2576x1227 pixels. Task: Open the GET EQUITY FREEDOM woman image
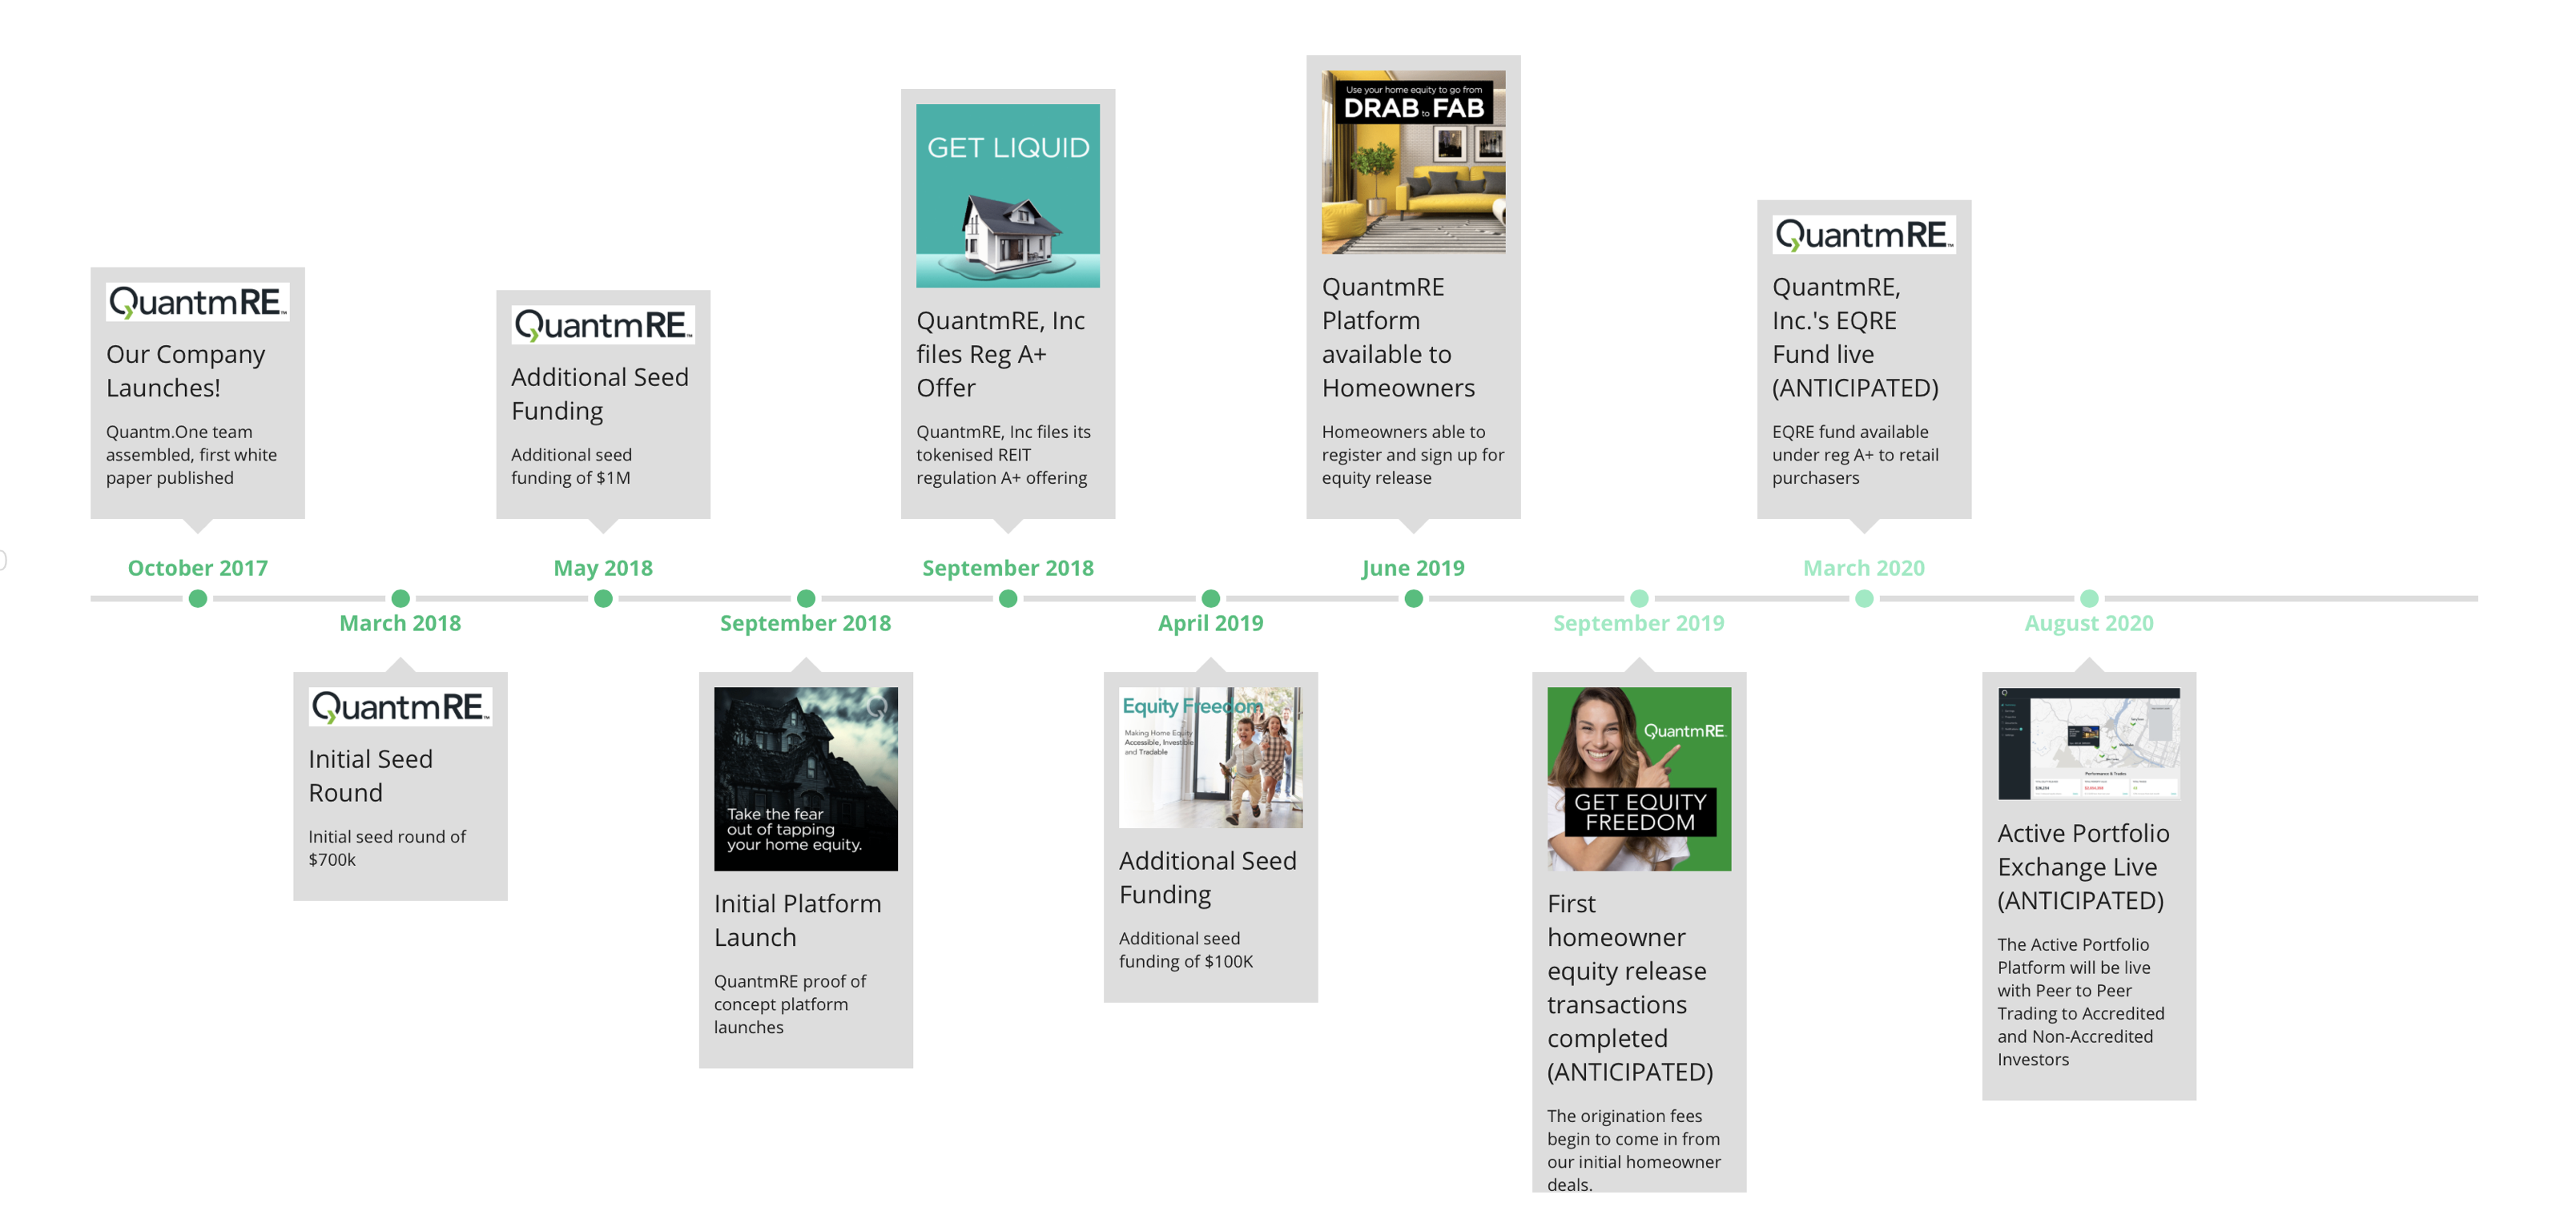1639,778
